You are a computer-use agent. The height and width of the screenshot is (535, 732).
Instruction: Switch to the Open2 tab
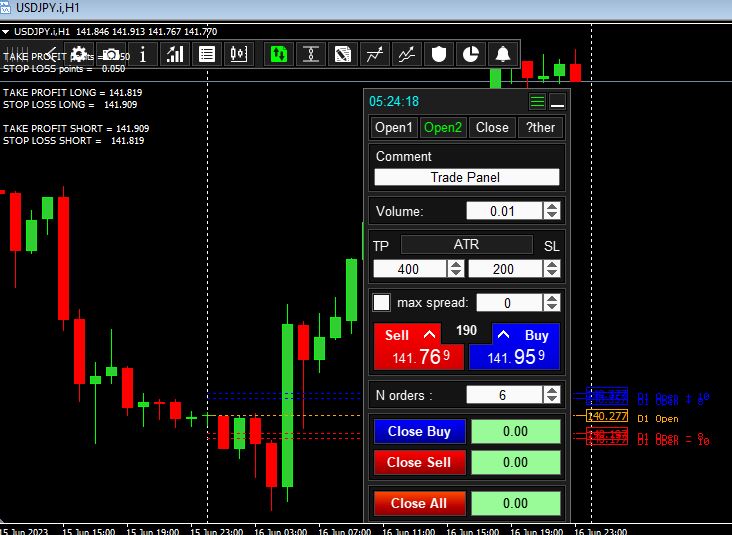(x=443, y=127)
